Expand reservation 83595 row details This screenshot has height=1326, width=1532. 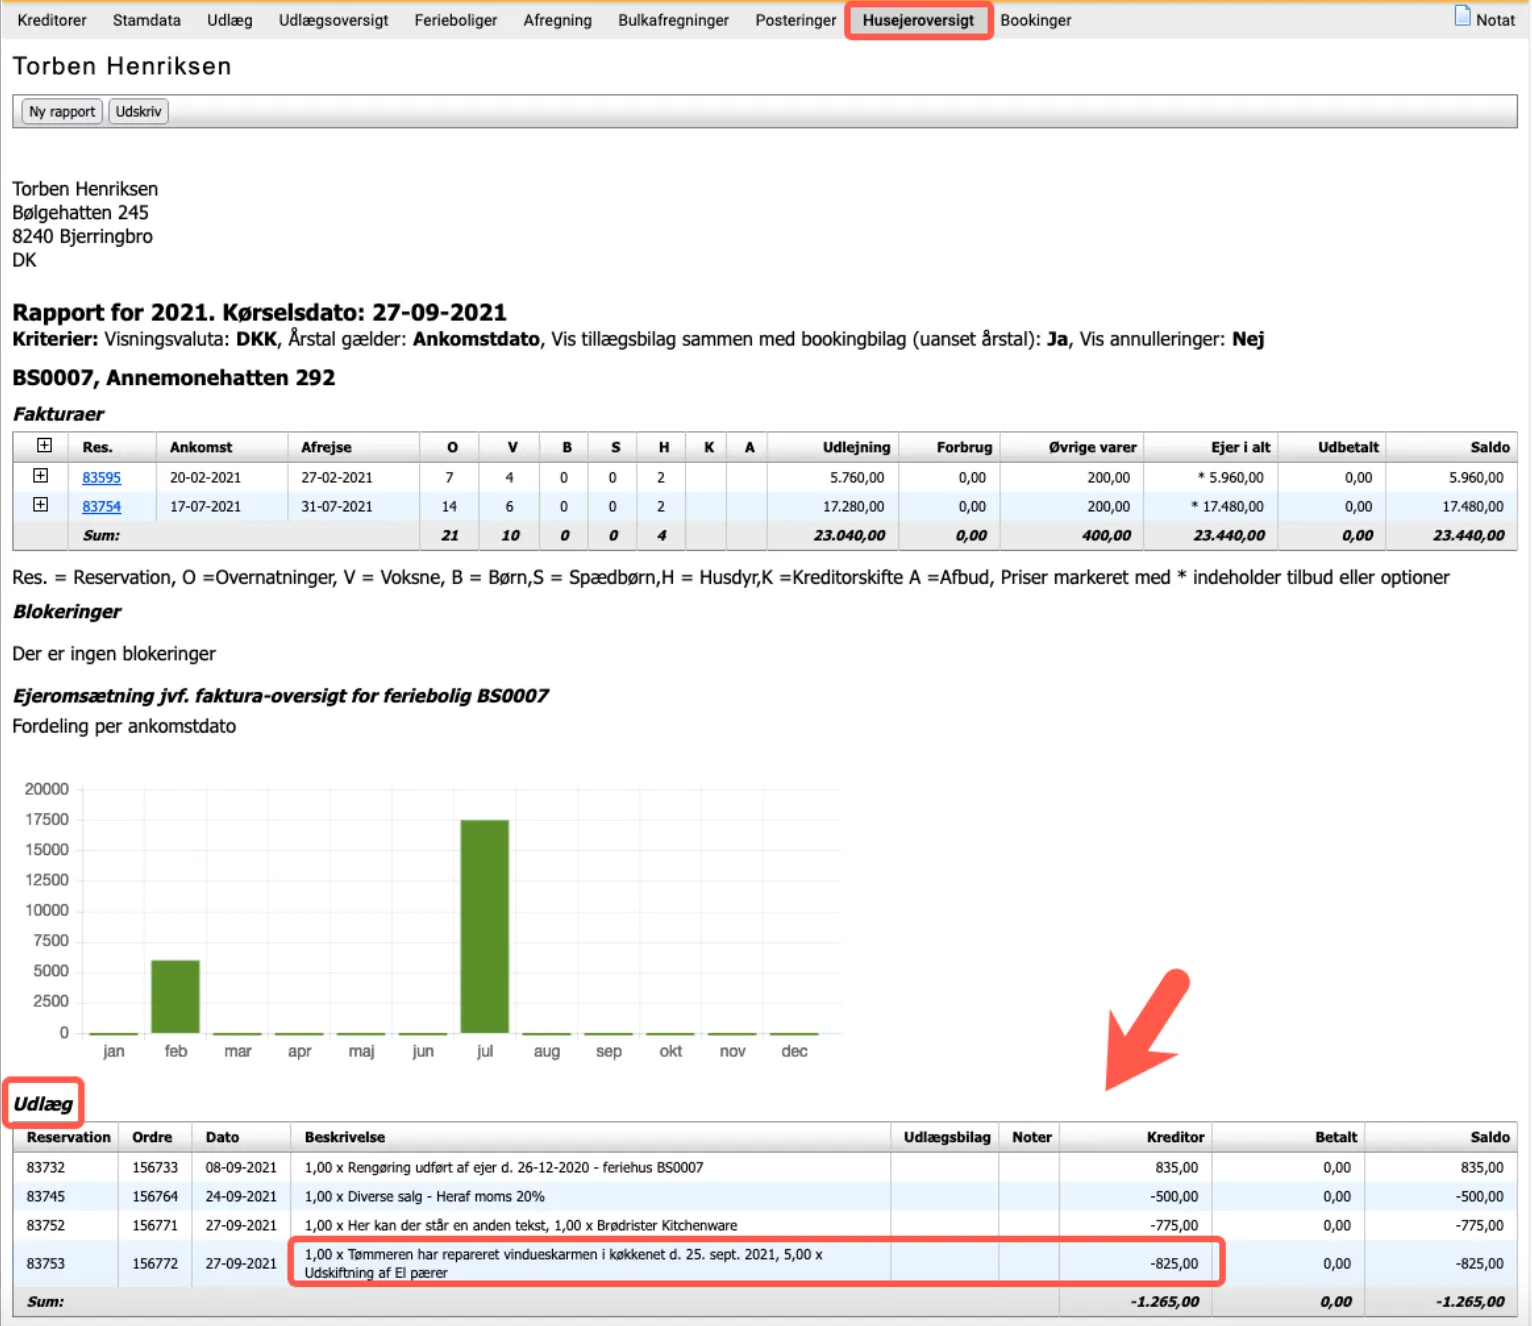tap(40, 476)
